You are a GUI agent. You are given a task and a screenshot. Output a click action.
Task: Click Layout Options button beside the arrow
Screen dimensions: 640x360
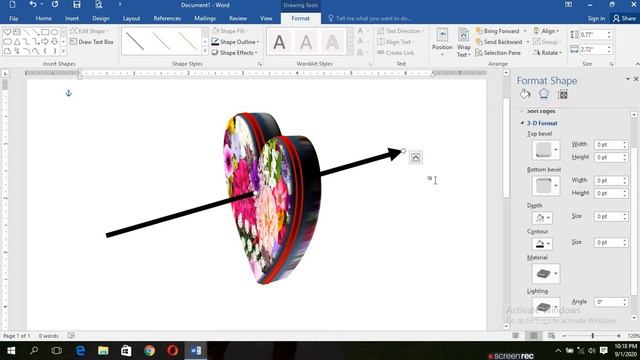(416, 158)
